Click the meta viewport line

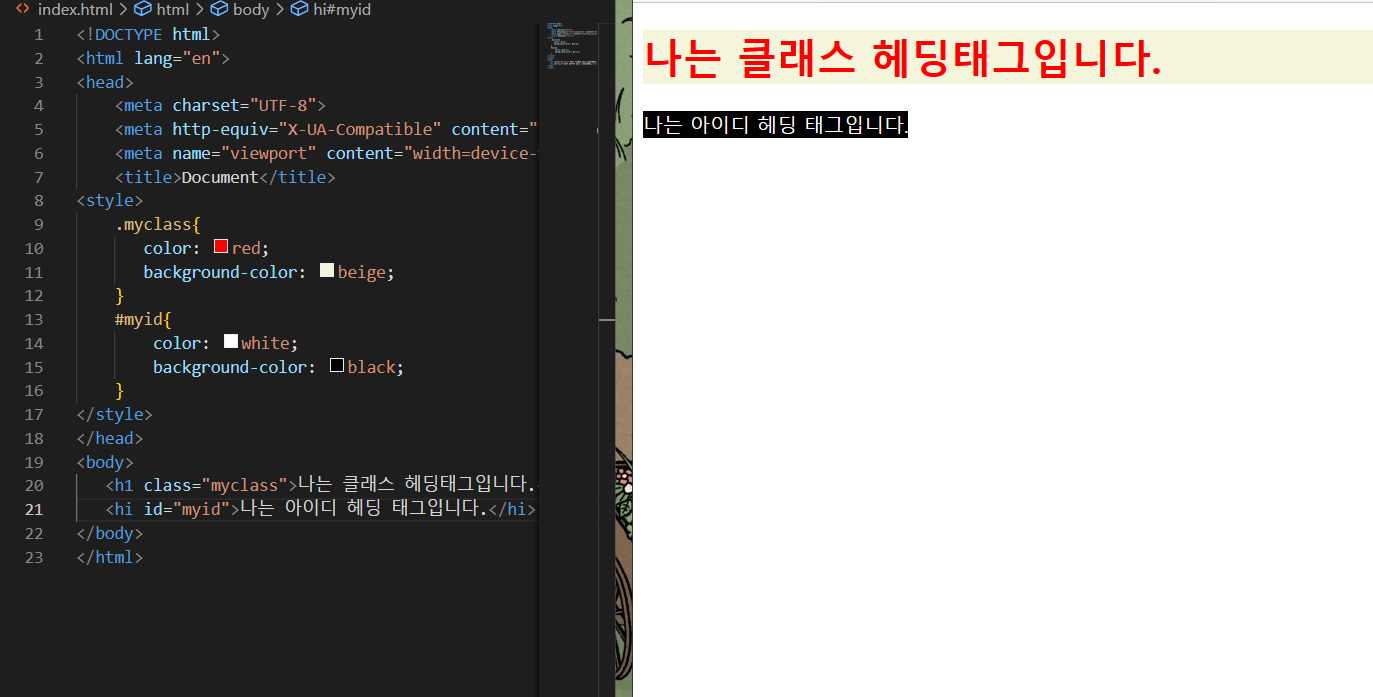(327, 153)
